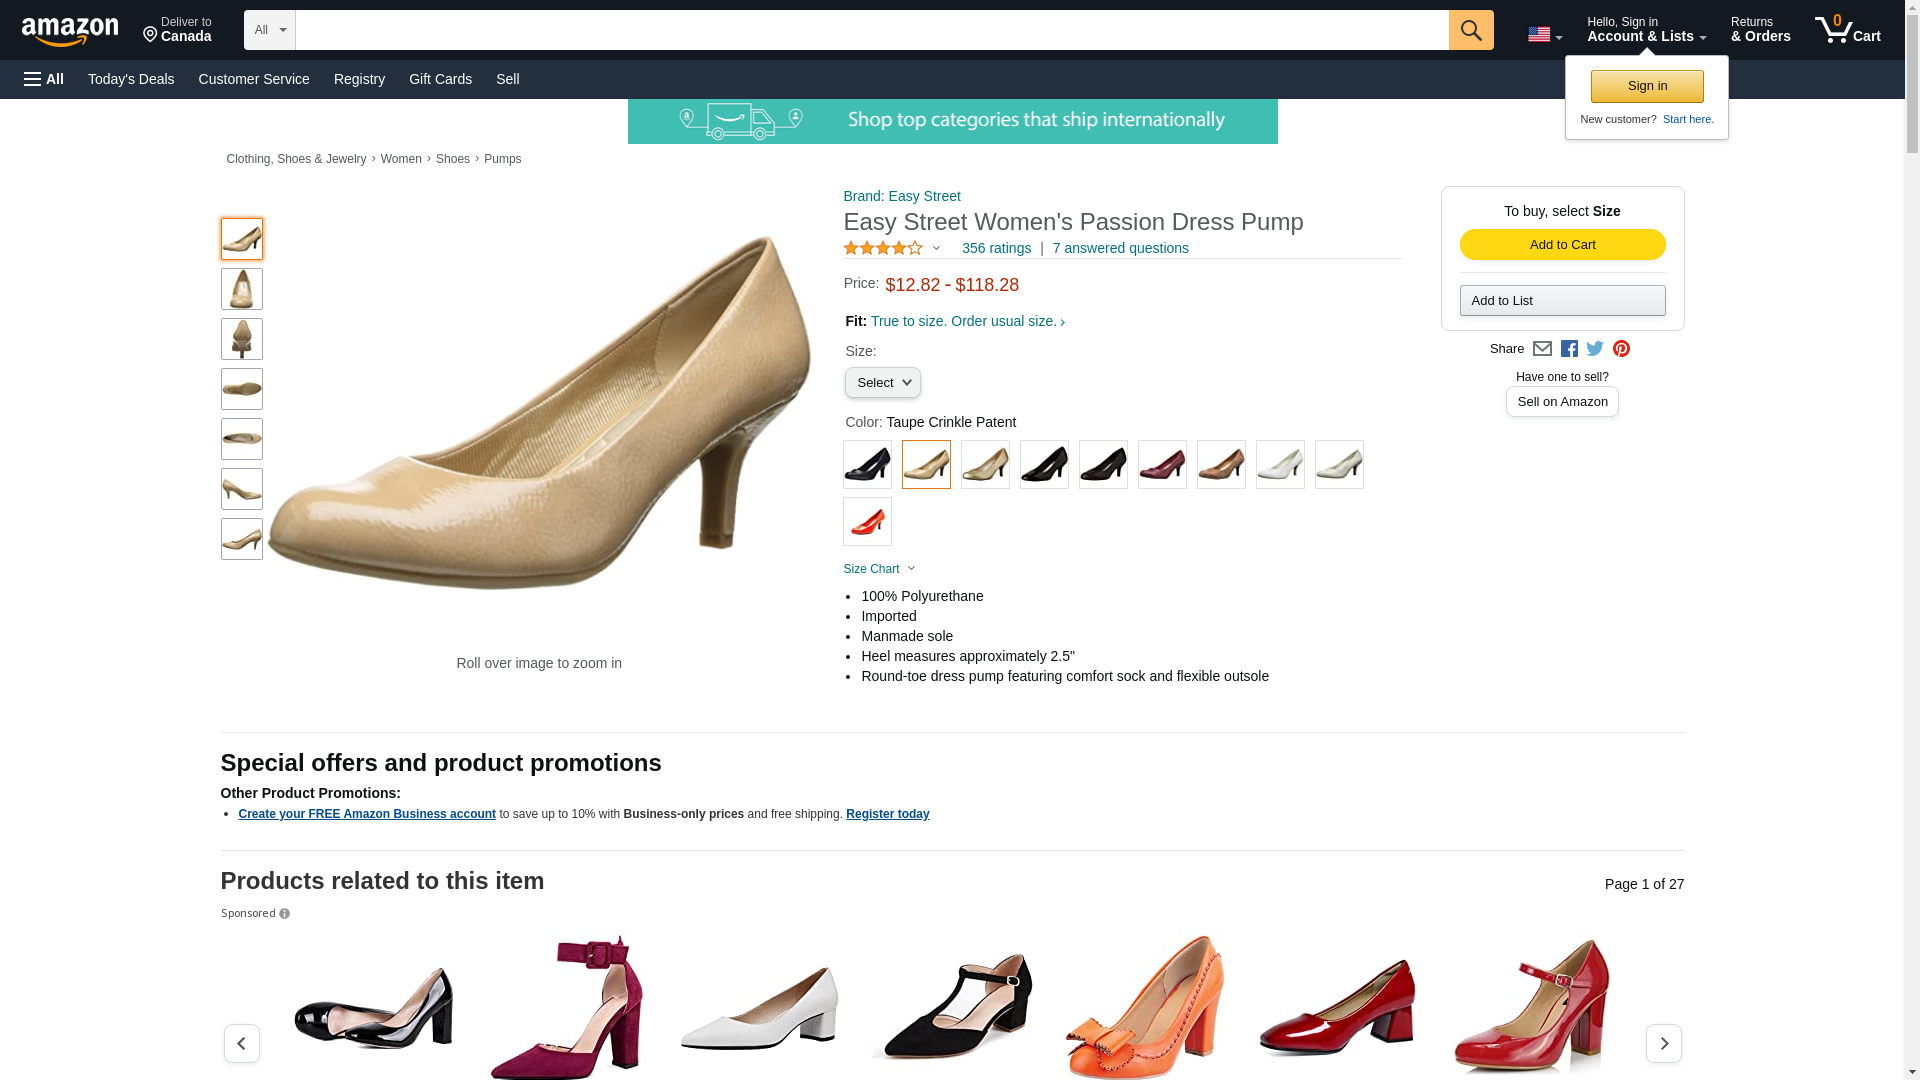1920x1080 pixels.
Task: Click the search magnifier button
Action: pos(1471,30)
